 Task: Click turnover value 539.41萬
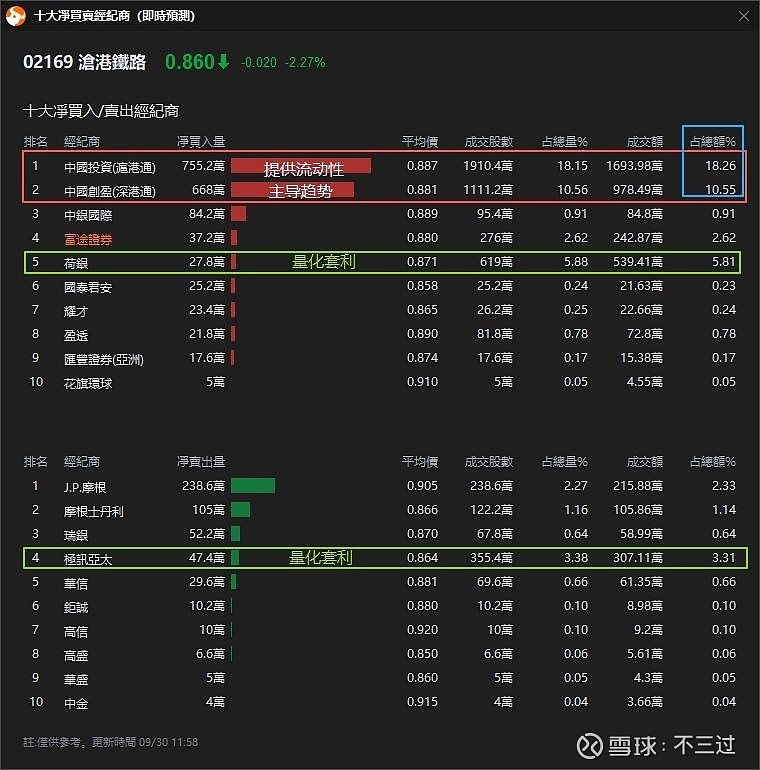tap(638, 262)
